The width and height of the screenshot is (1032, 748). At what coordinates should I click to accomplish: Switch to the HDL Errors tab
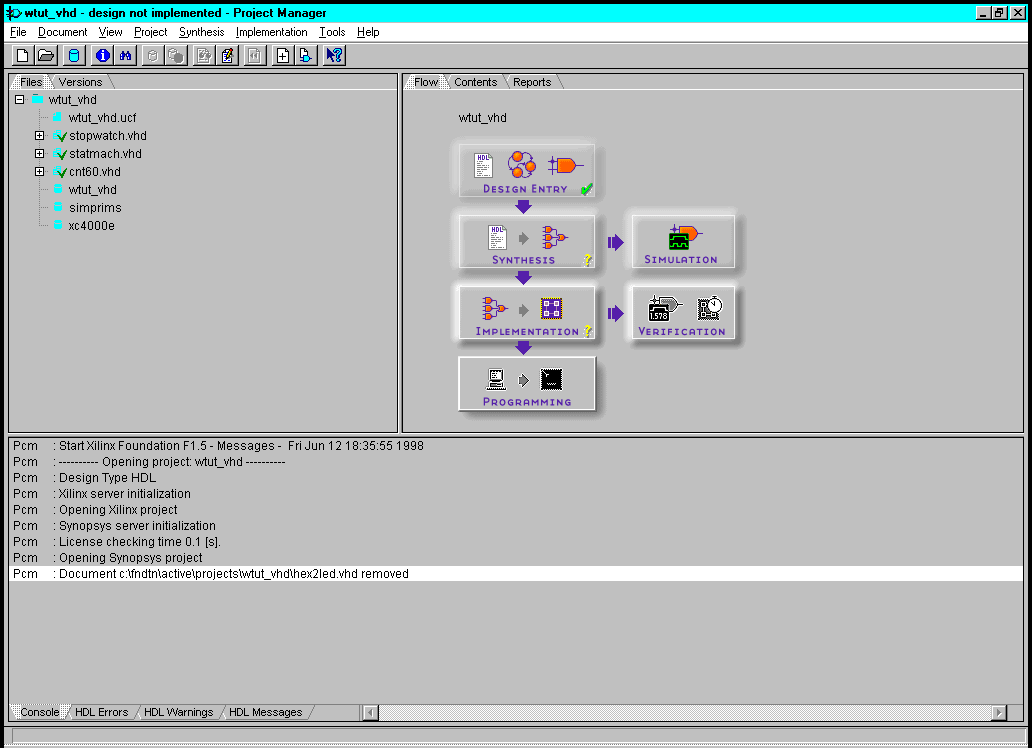click(101, 712)
